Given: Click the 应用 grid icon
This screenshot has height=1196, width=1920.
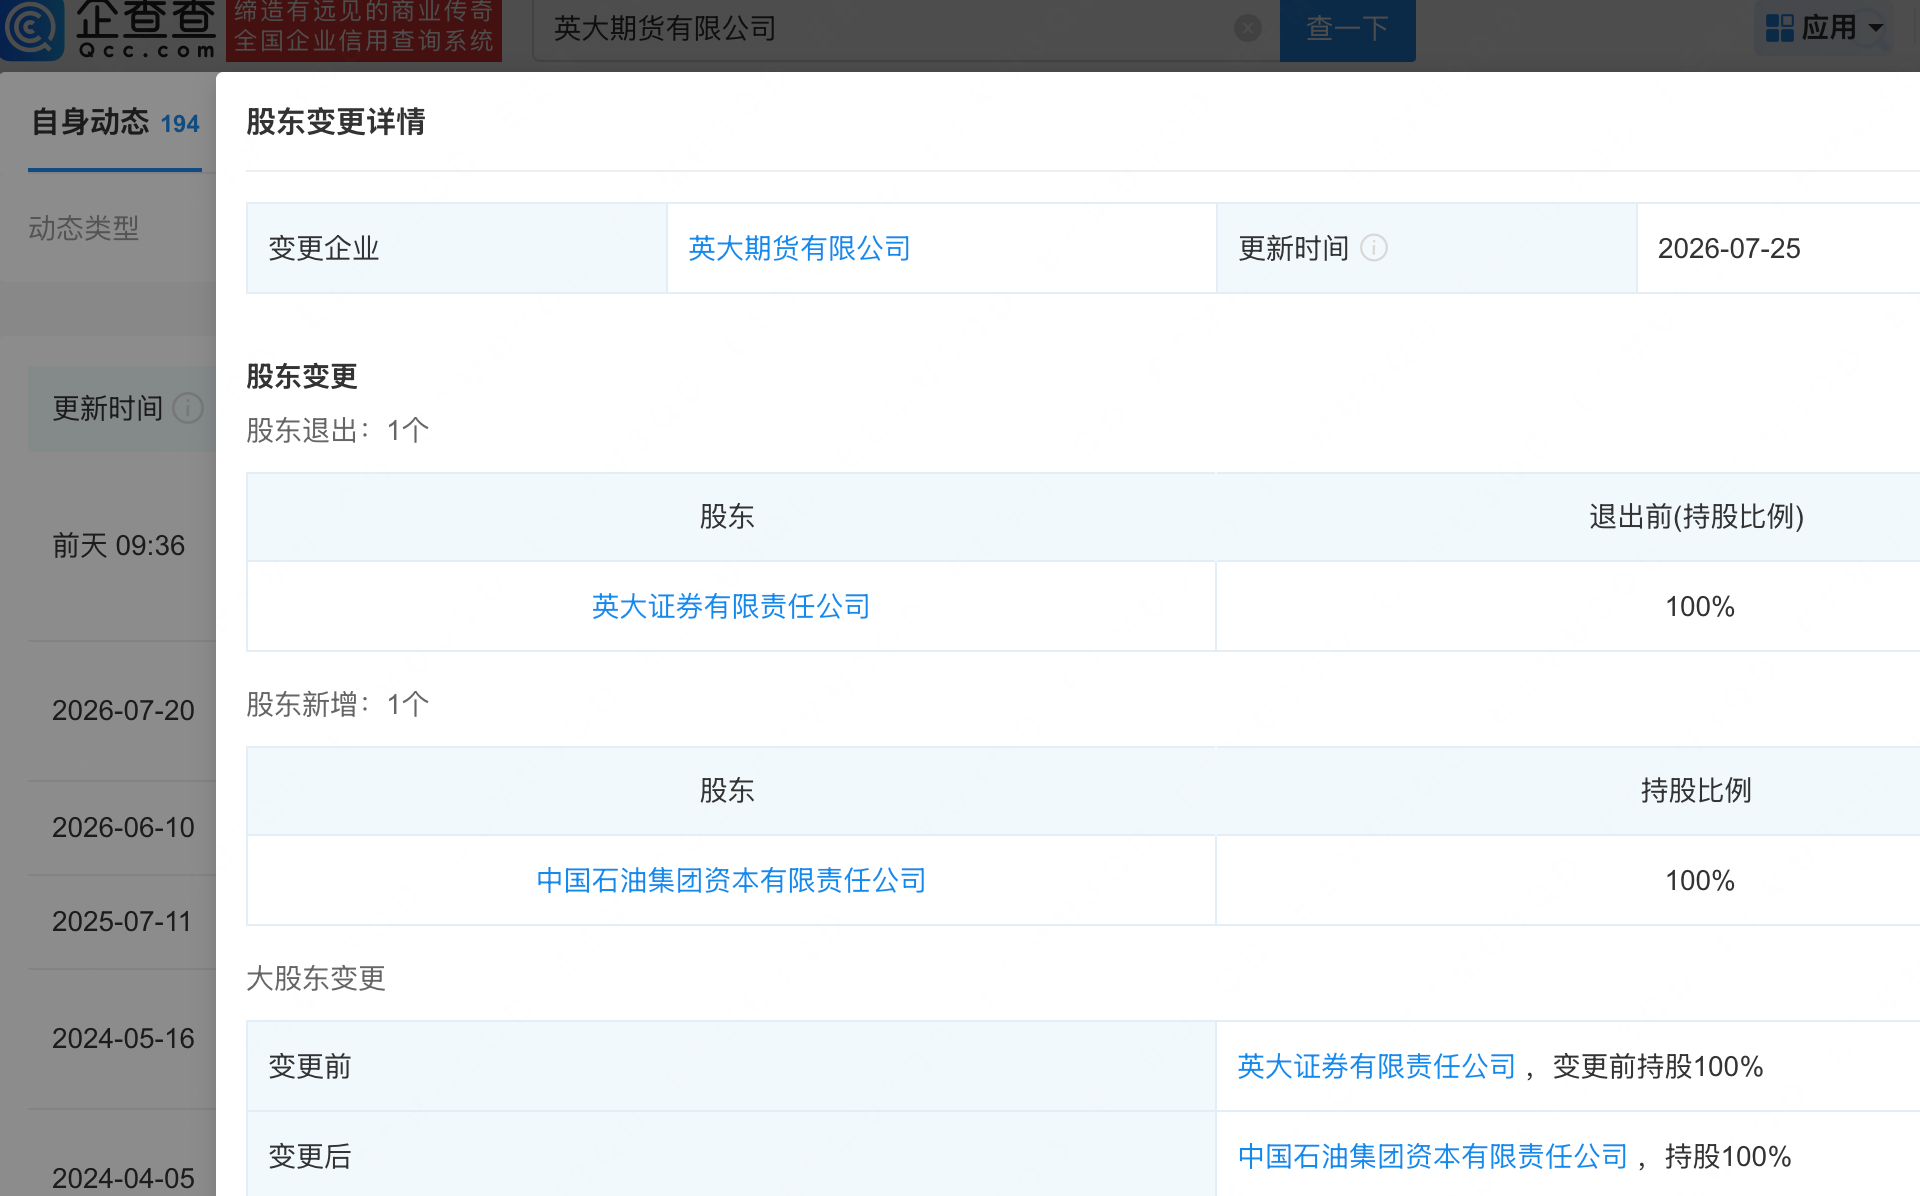Looking at the screenshot, I should pyautogui.click(x=1780, y=28).
